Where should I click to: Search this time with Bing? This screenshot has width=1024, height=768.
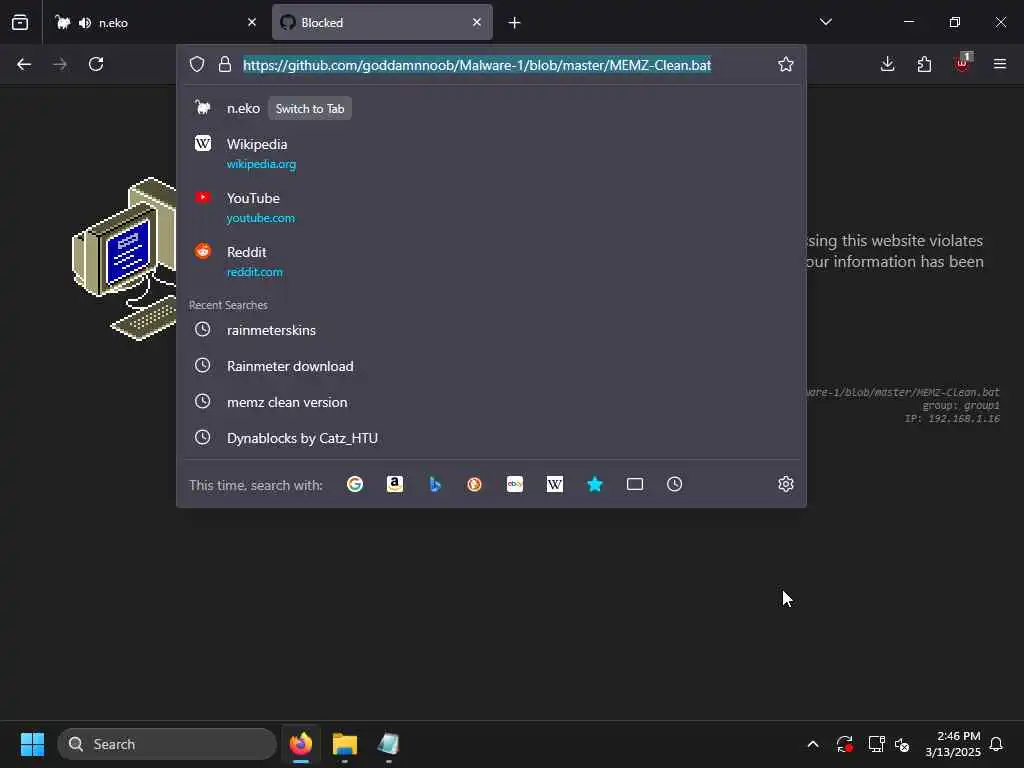(x=434, y=484)
